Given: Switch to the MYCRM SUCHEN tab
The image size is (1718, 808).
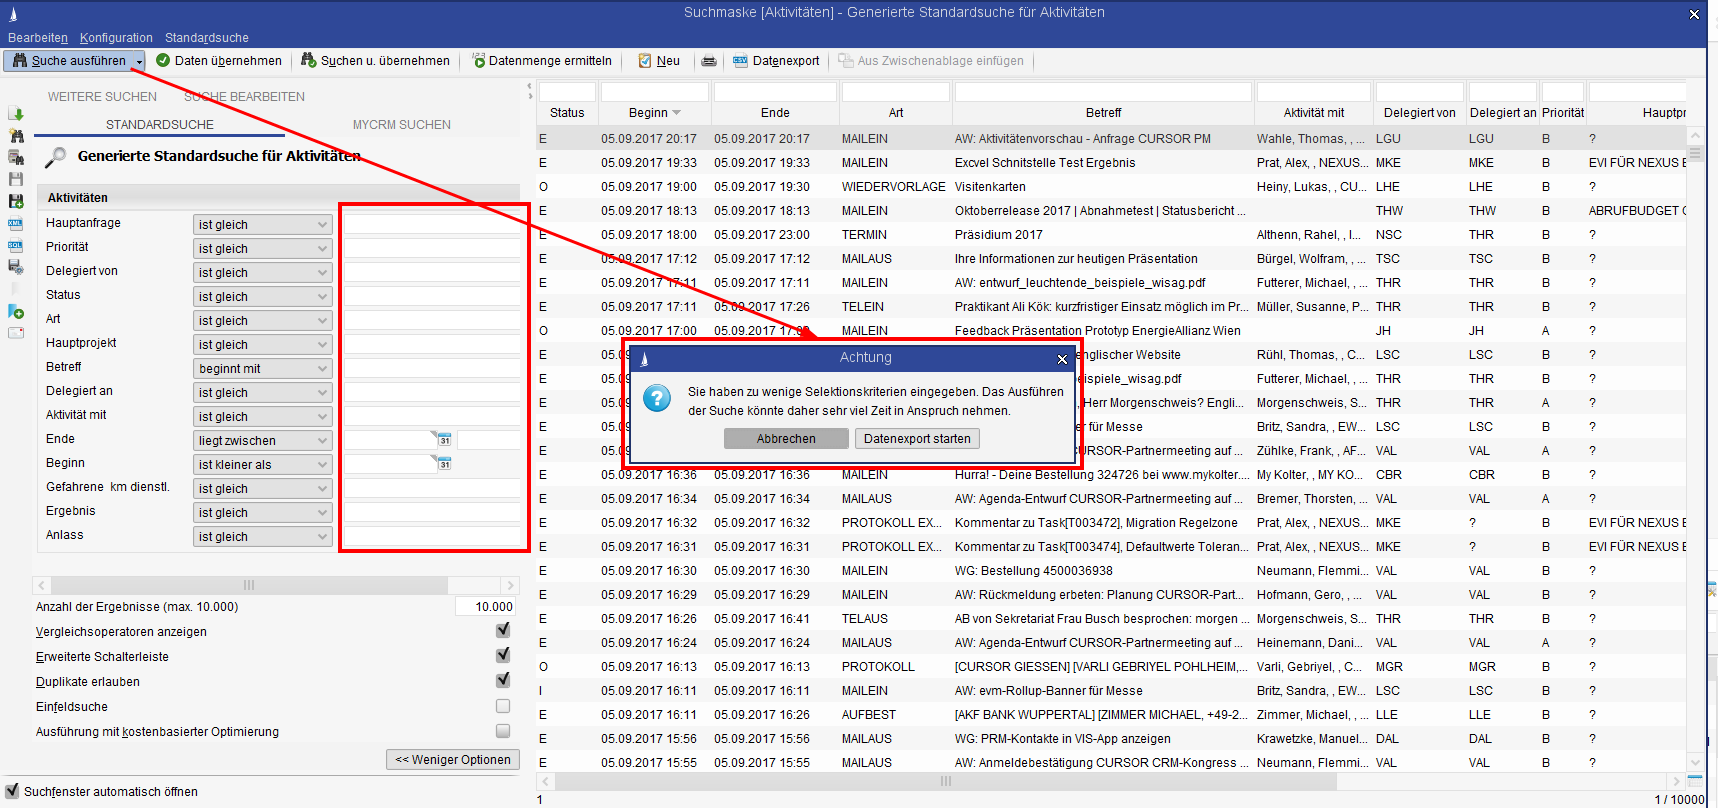Looking at the screenshot, I should coord(401,125).
